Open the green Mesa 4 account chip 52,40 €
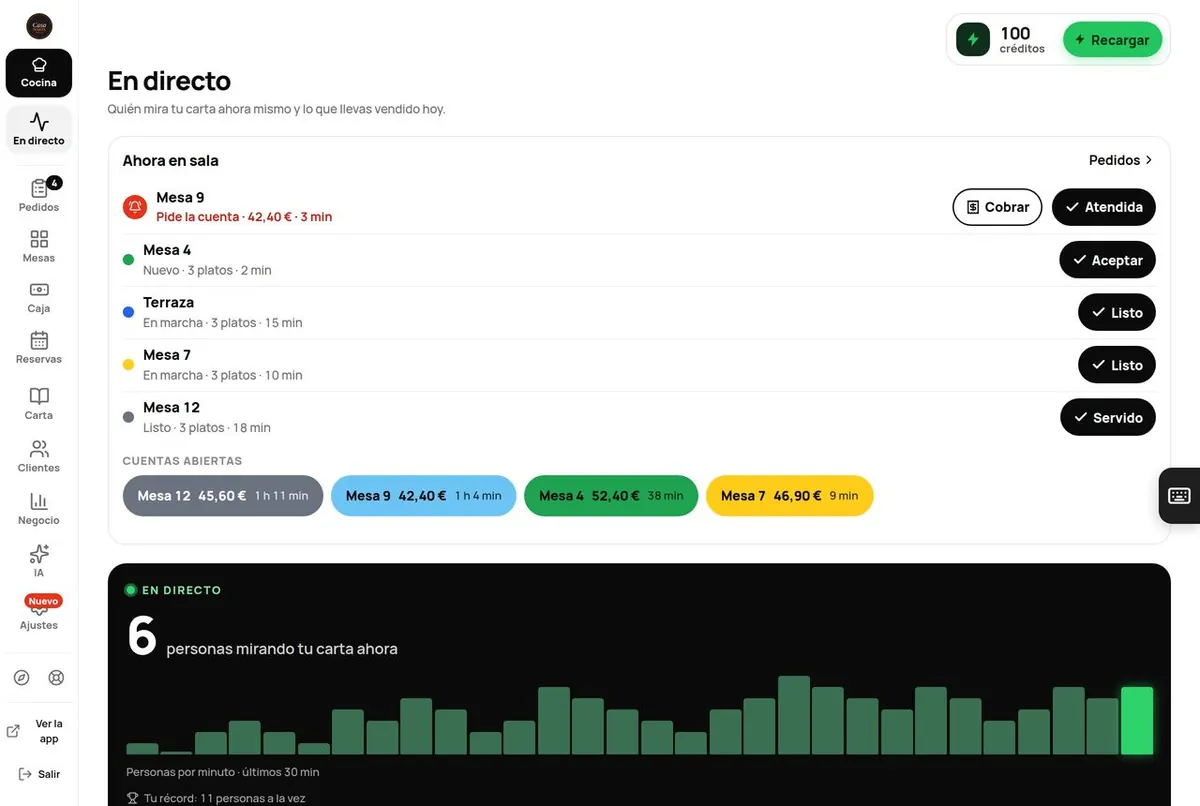1200x806 pixels. (611, 496)
